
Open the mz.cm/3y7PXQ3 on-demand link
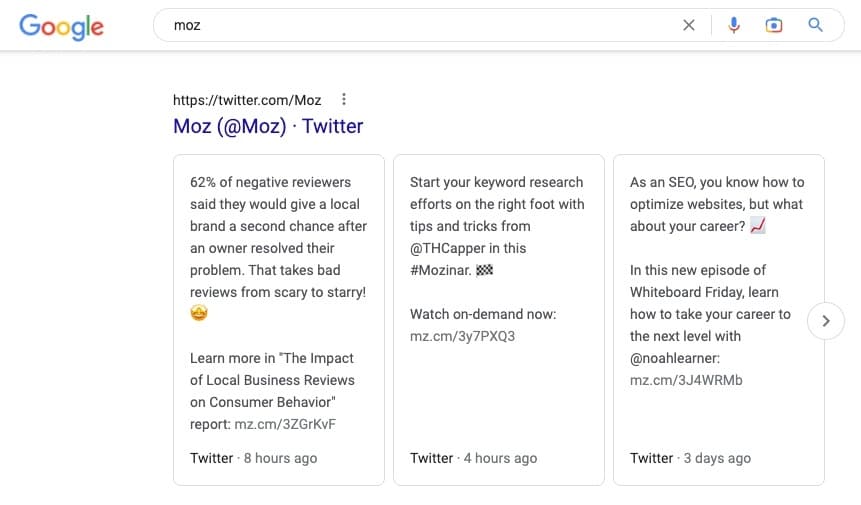[x=462, y=336]
